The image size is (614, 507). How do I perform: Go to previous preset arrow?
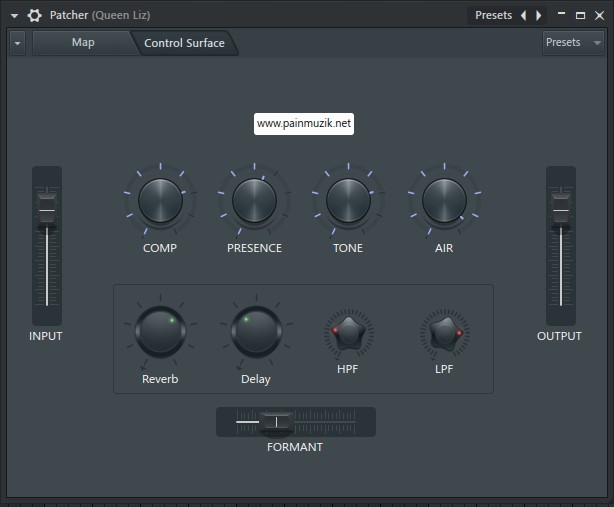click(523, 15)
